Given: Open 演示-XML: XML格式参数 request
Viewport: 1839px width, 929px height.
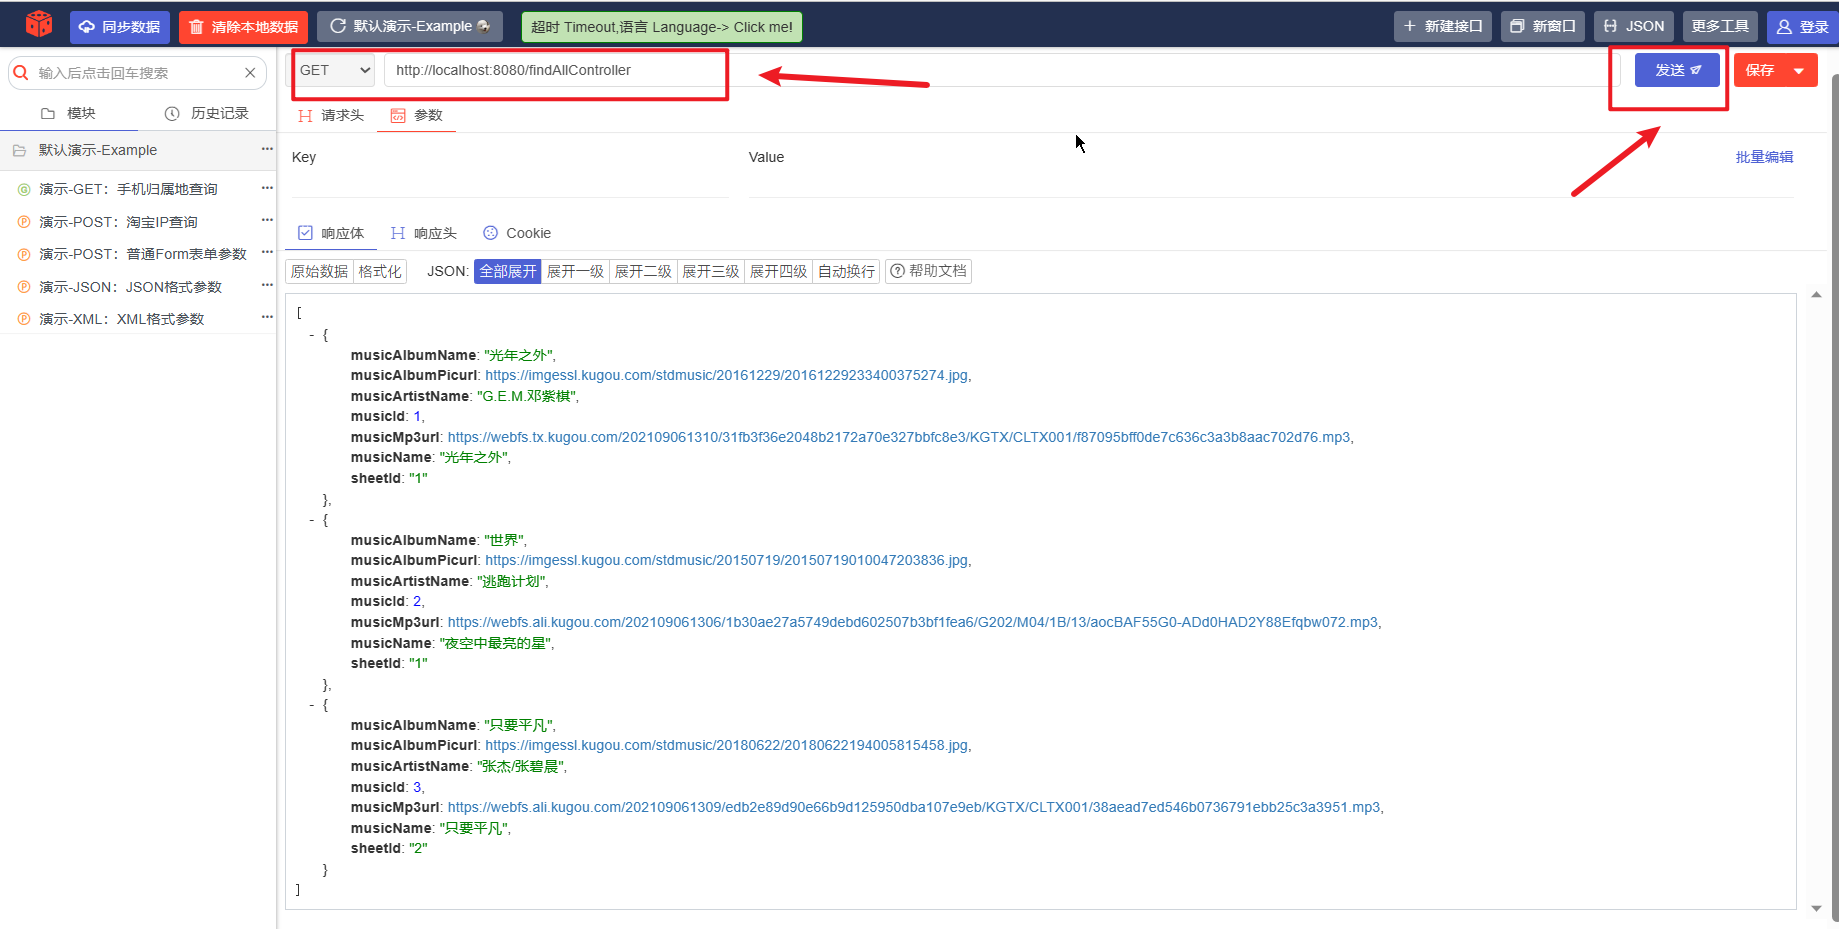Looking at the screenshot, I should (121, 319).
